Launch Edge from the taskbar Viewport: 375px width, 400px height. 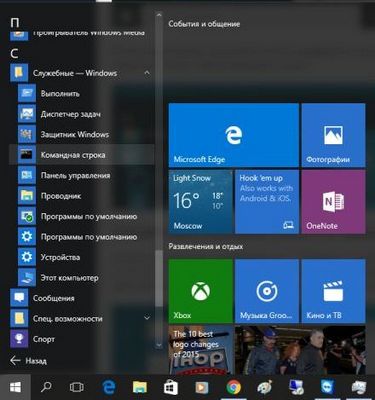(108, 387)
